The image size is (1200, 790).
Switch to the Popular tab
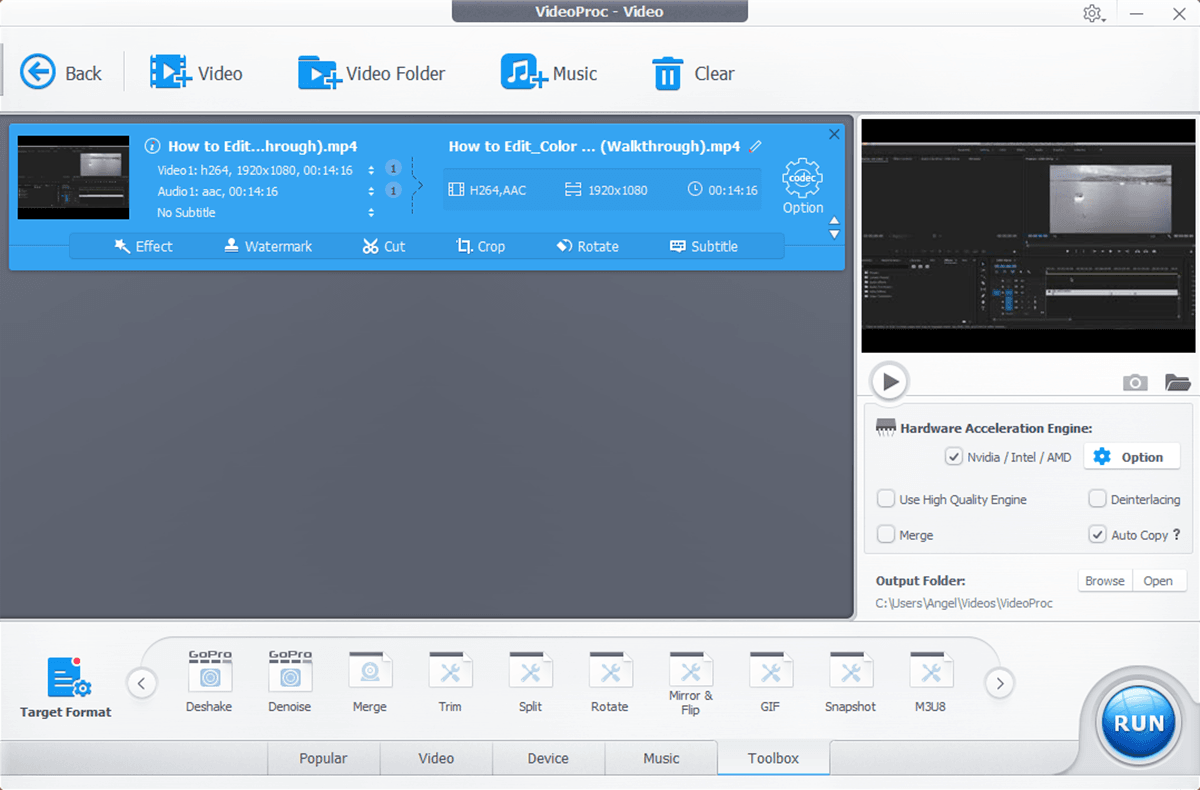click(x=323, y=758)
